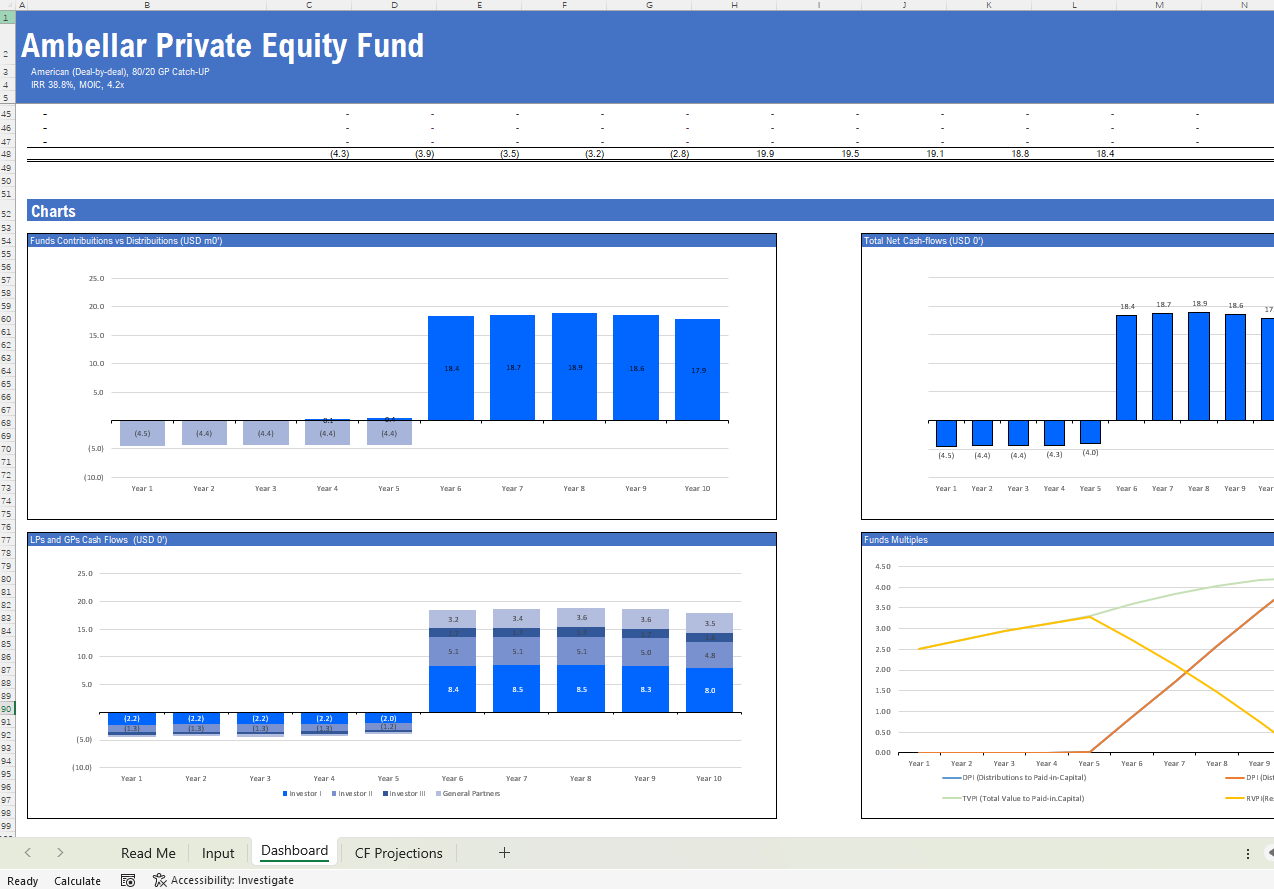
Task: Click the General Partners legend entry
Action: pos(468,794)
